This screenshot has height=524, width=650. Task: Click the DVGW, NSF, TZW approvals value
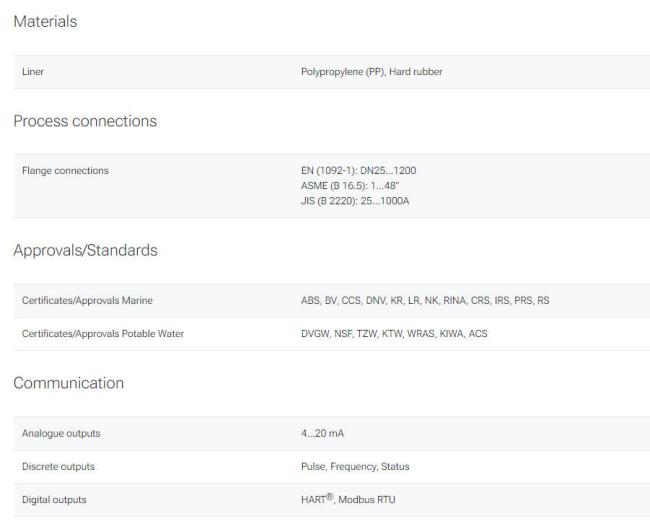[394, 334]
